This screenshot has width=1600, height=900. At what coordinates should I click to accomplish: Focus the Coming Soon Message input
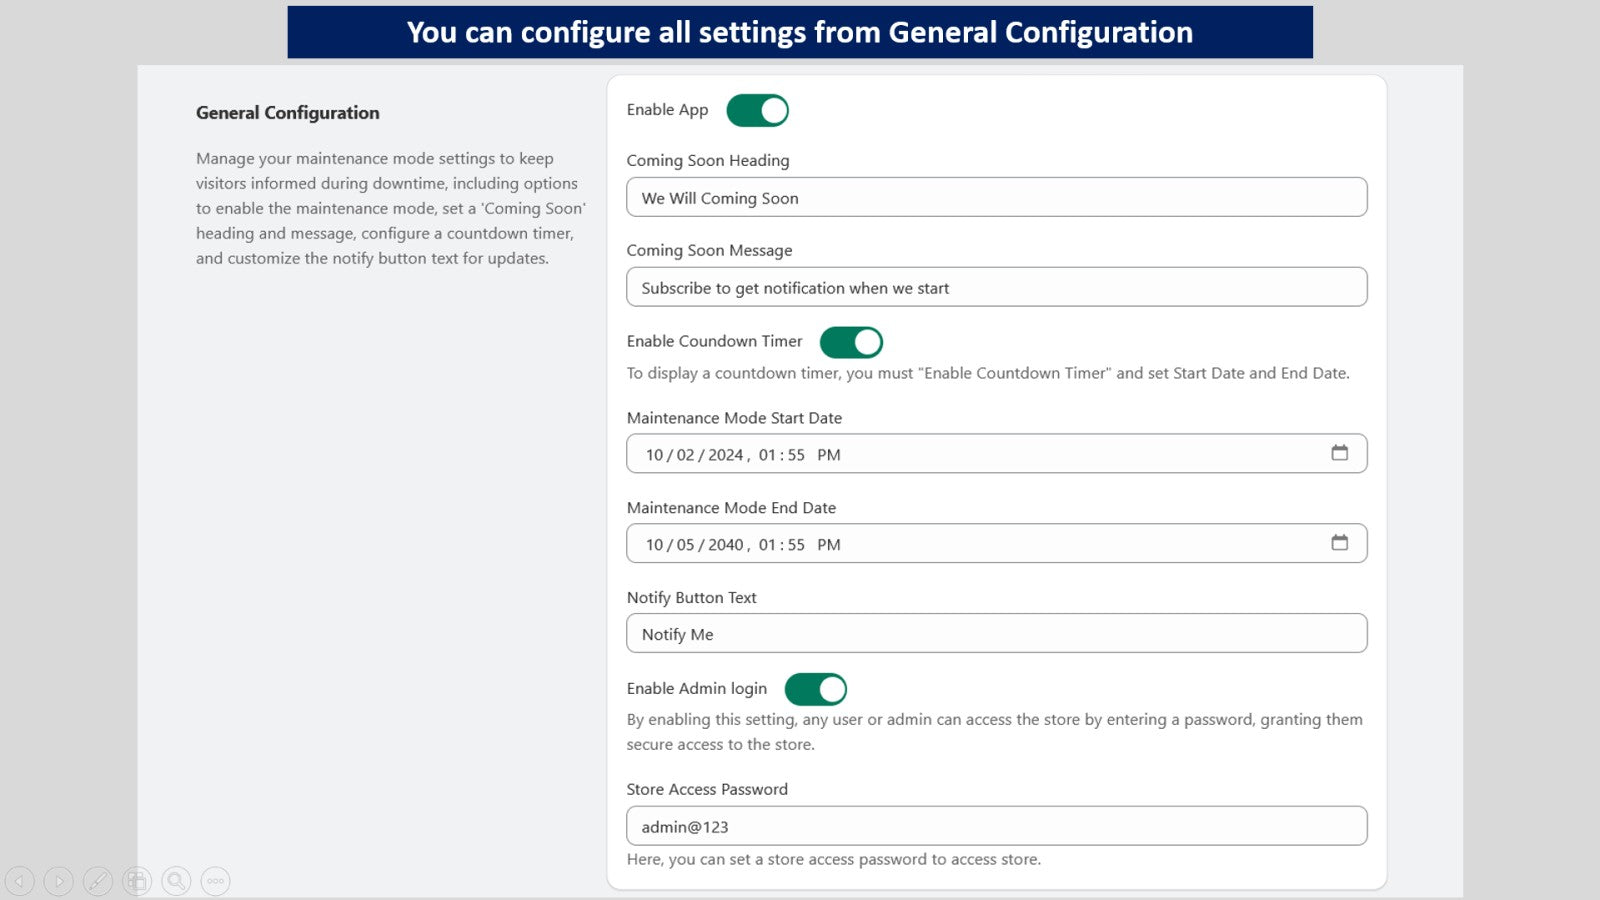(x=997, y=287)
